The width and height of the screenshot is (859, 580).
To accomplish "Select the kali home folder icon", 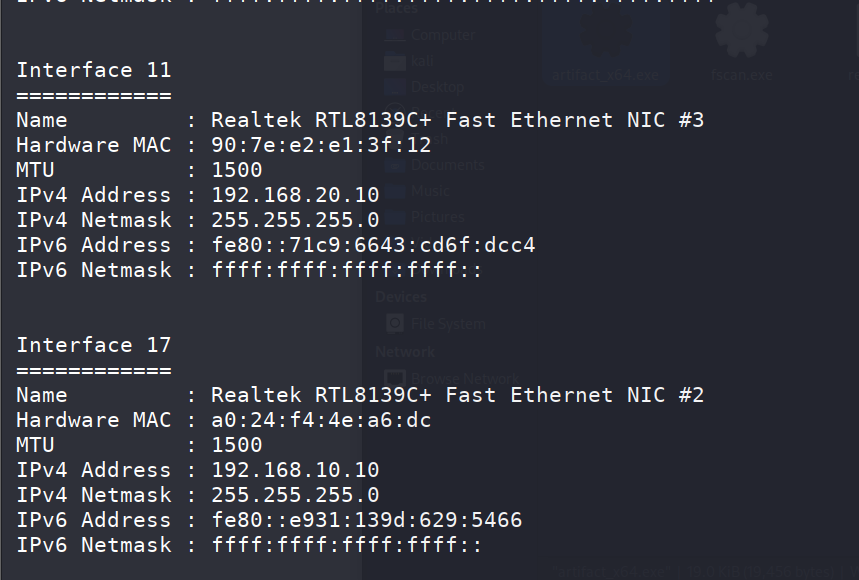I will click(x=394, y=61).
